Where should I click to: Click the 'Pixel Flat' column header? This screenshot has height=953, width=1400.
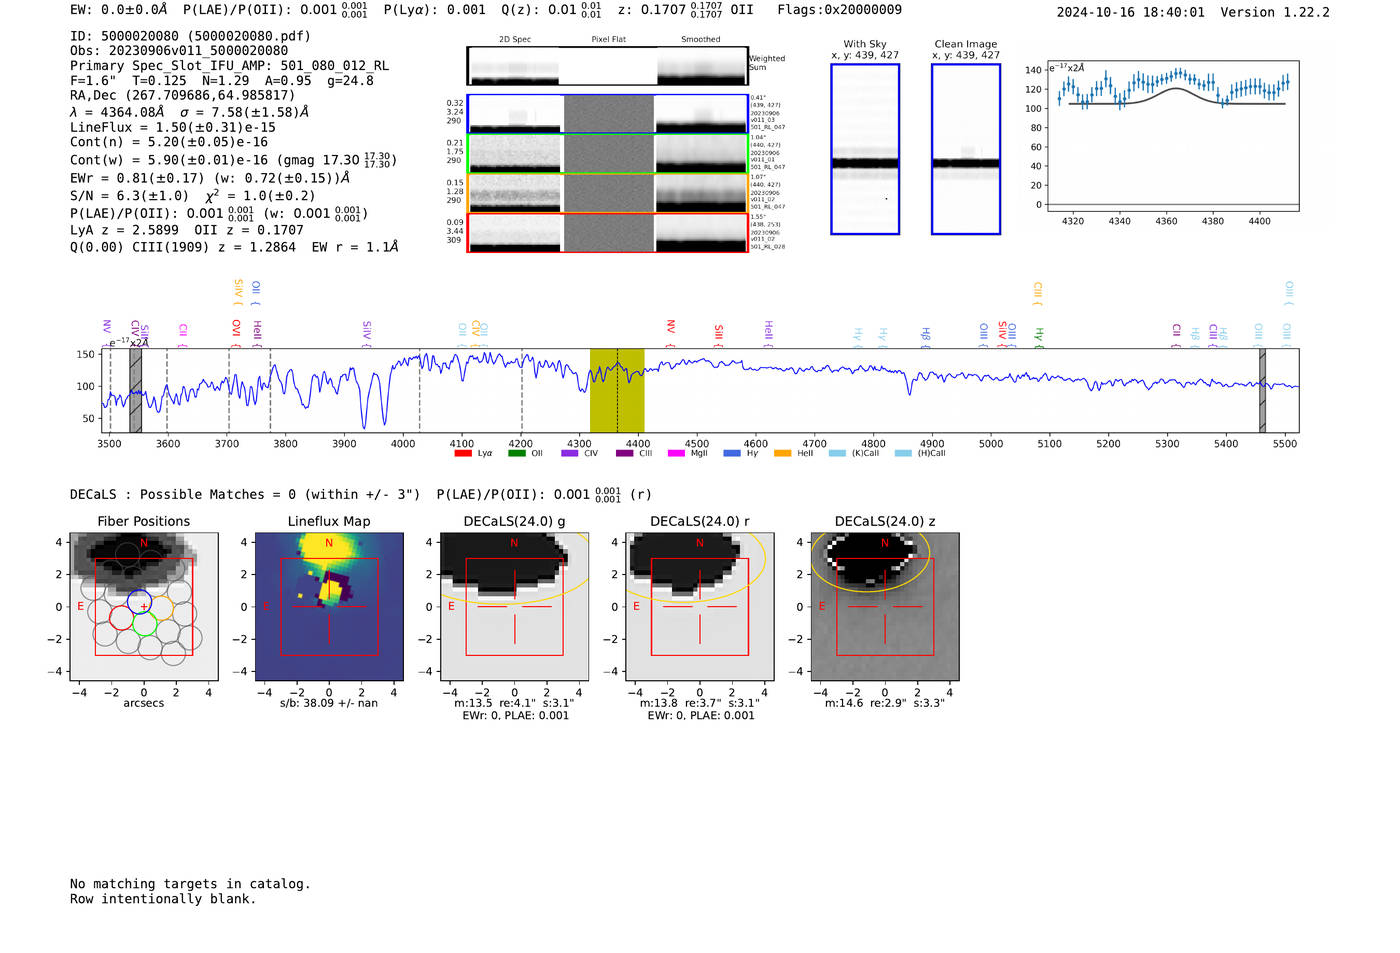(608, 40)
